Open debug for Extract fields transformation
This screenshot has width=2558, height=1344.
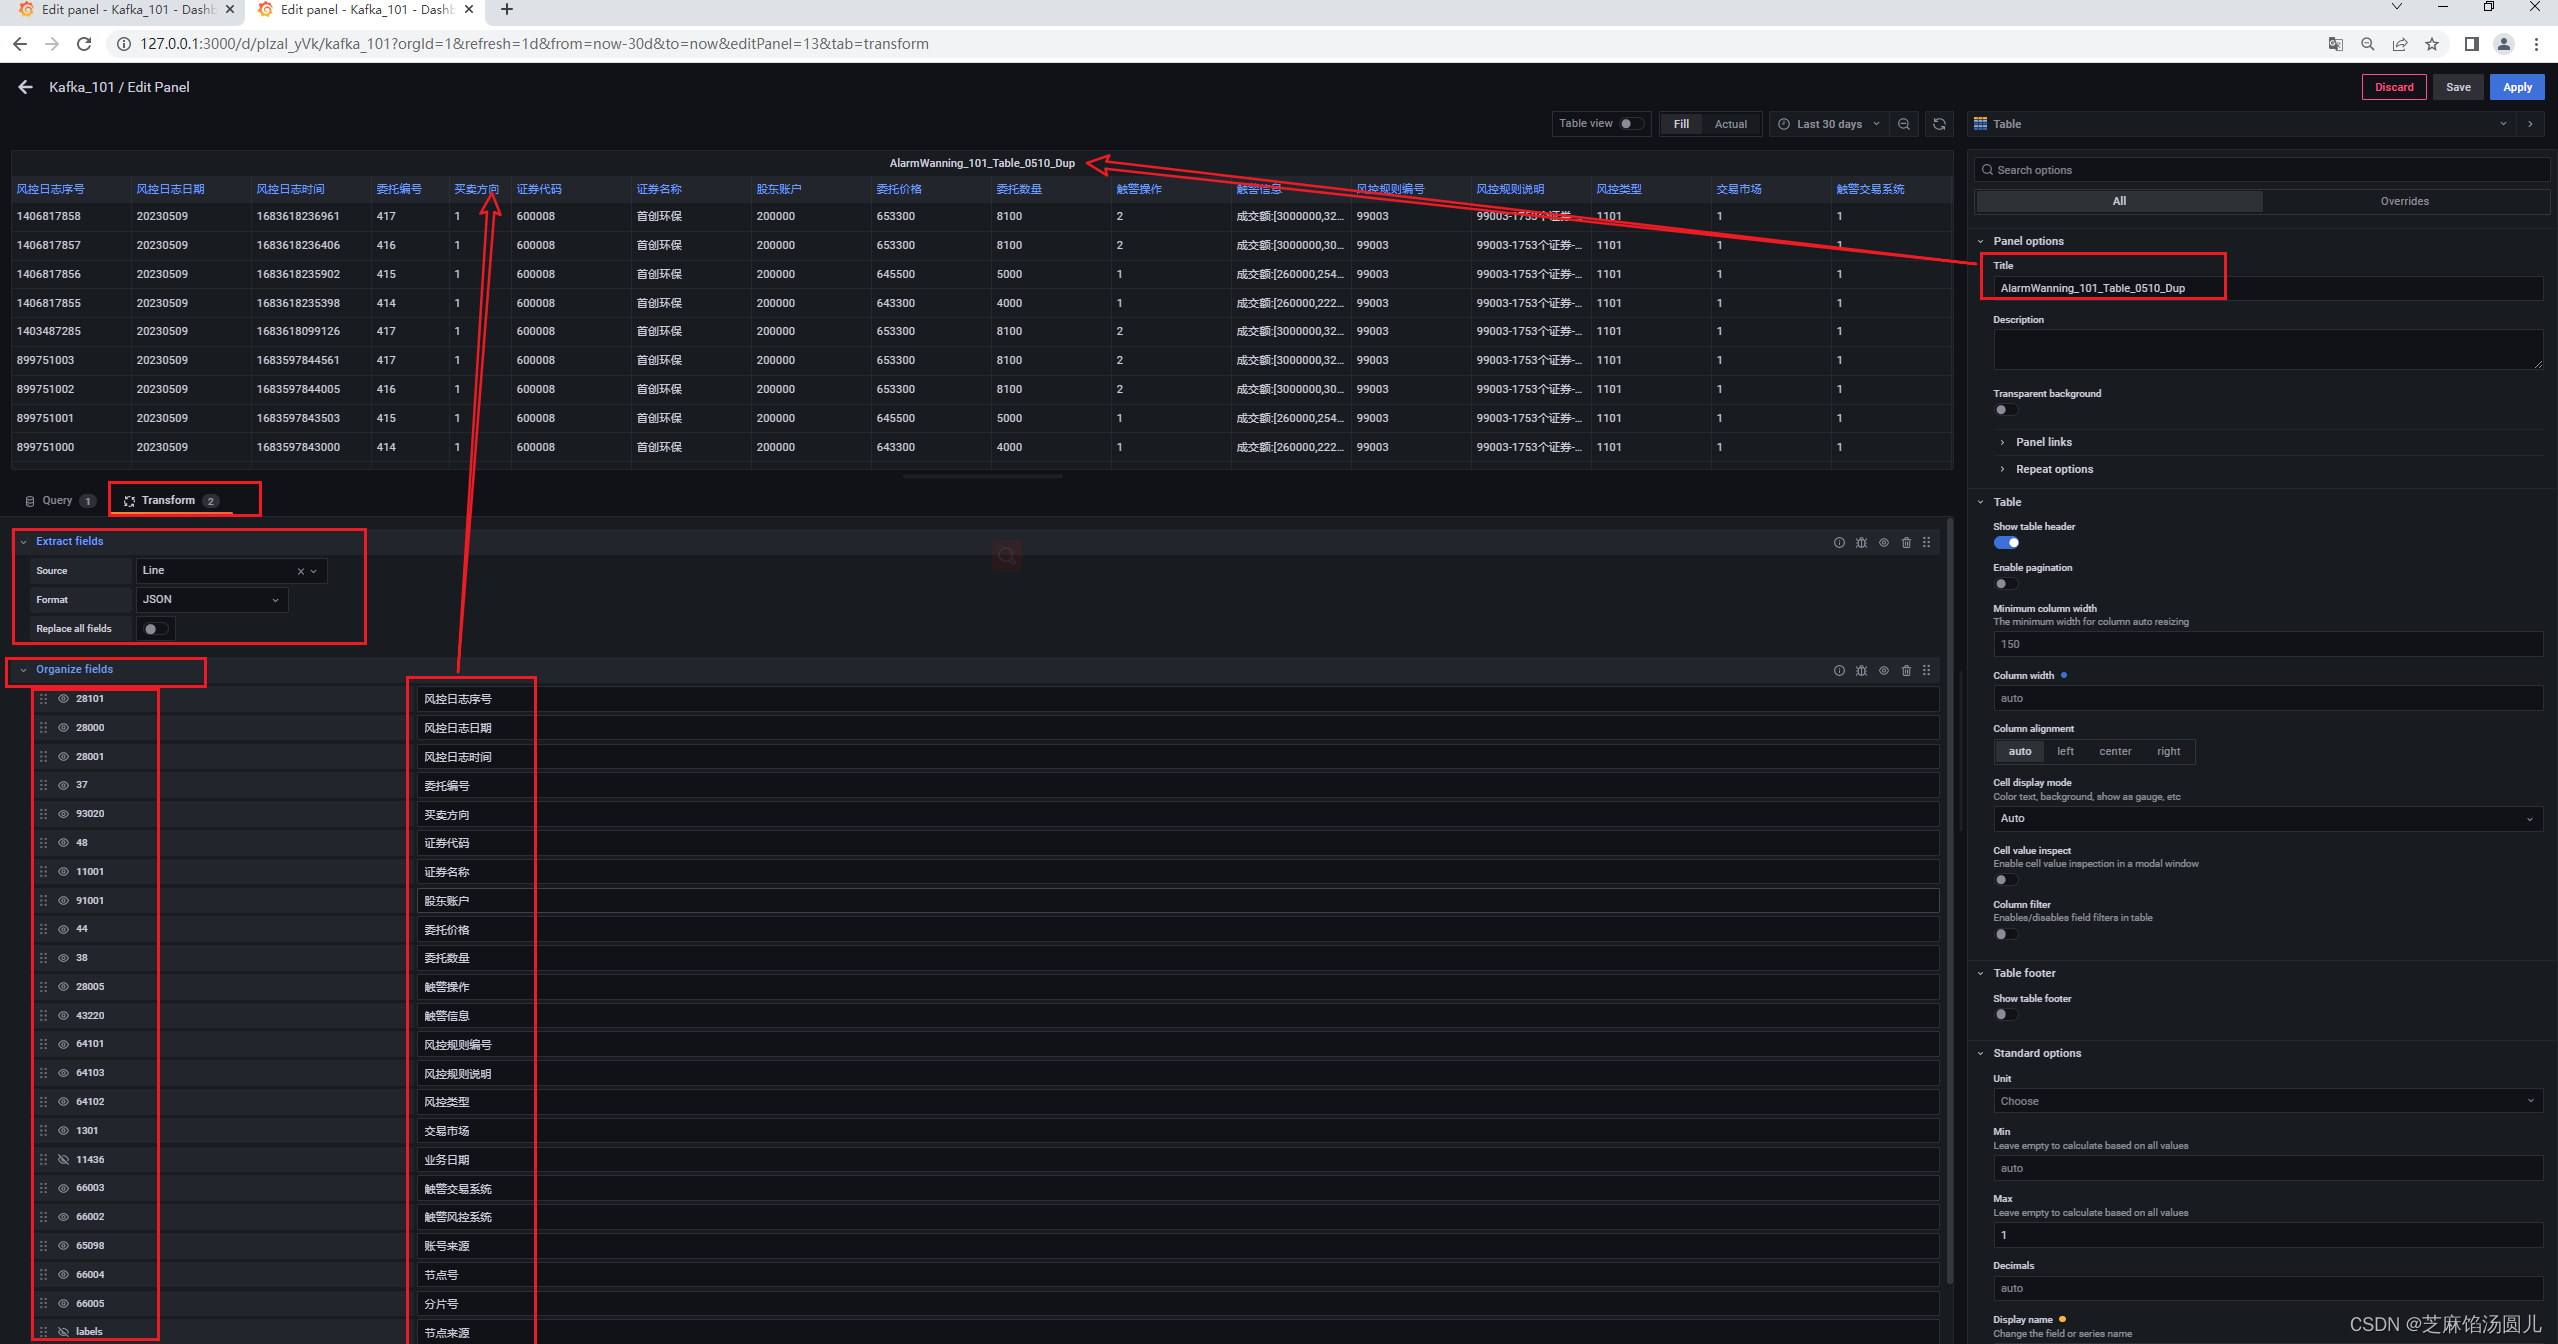pos(1861,542)
